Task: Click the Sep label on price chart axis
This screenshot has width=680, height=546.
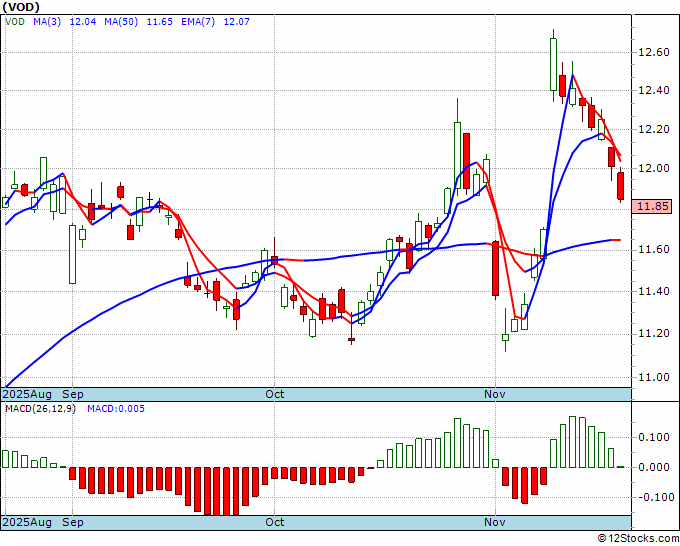Action: (73, 394)
